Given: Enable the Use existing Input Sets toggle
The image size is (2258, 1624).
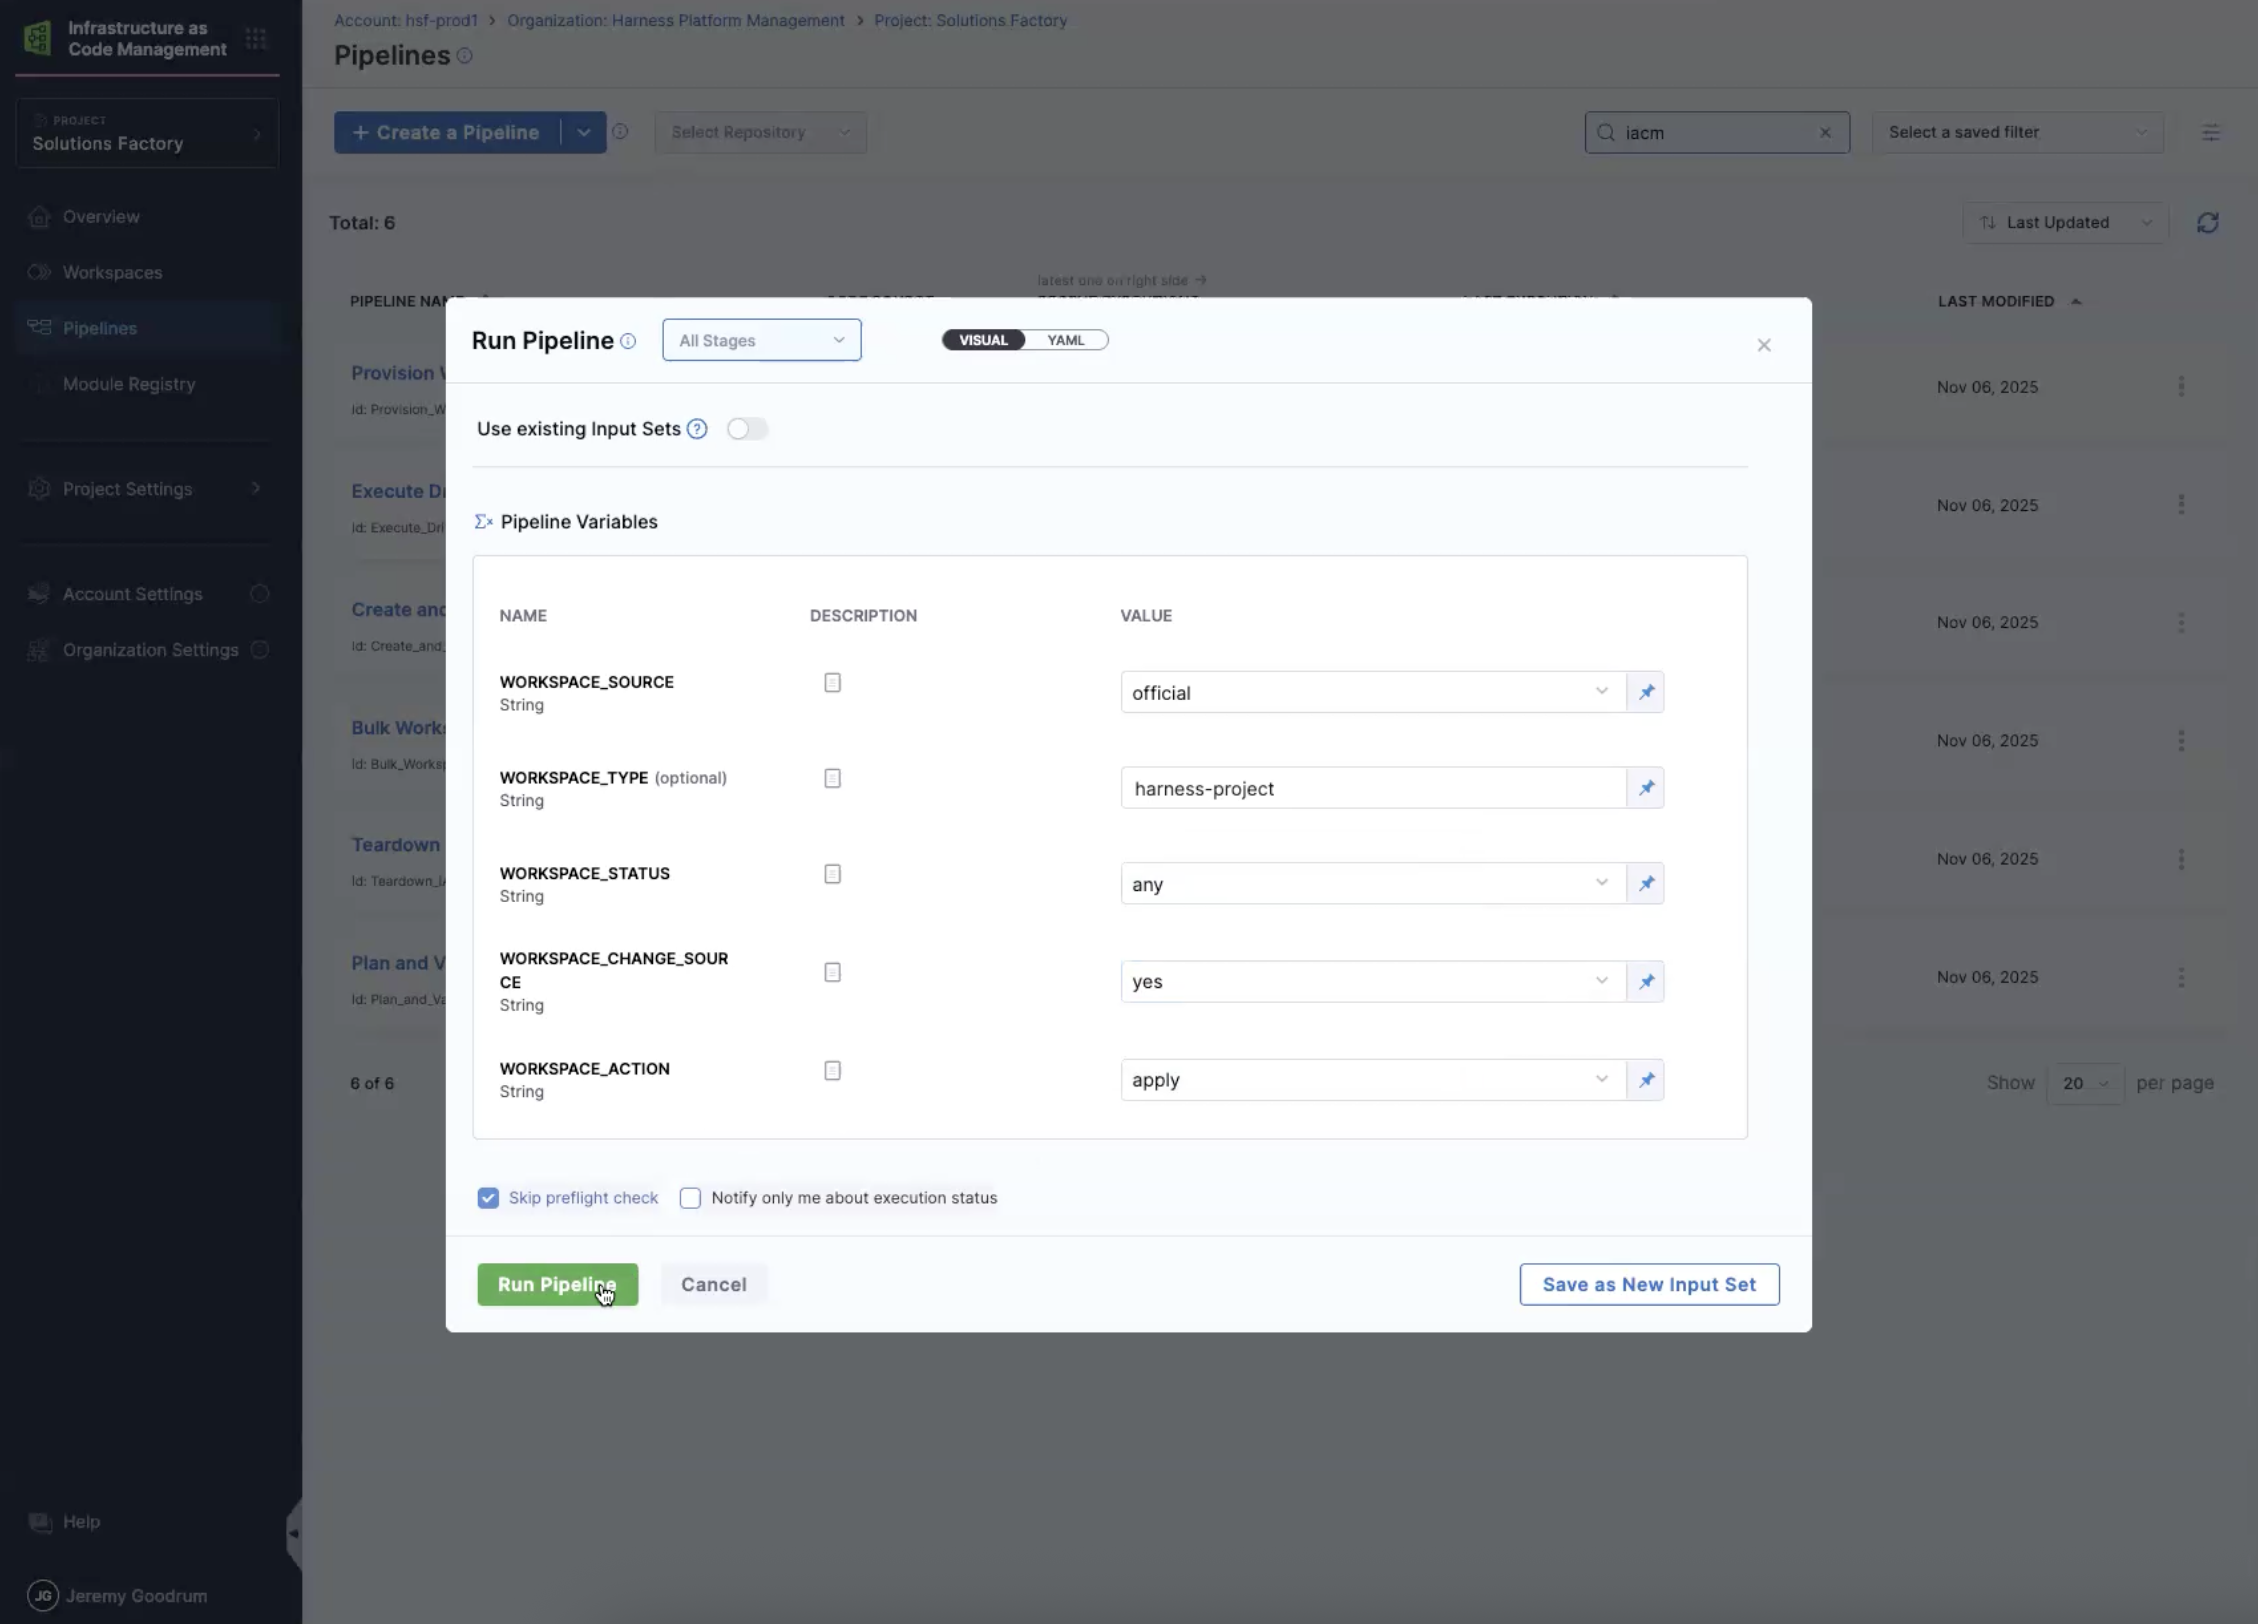Looking at the screenshot, I should pyautogui.click(x=747, y=429).
